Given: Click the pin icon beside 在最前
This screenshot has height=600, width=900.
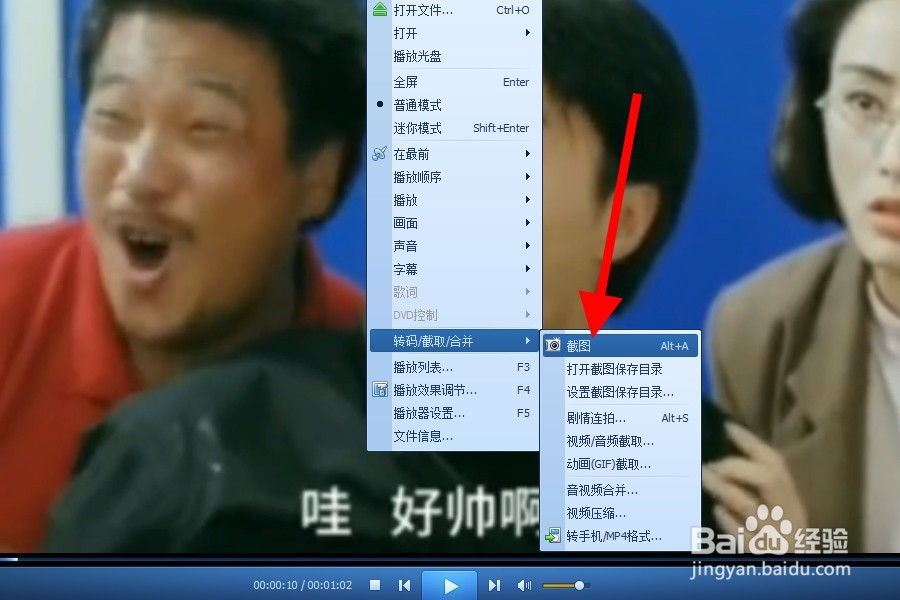Looking at the screenshot, I should pyautogui.click(x=379, y=154).
